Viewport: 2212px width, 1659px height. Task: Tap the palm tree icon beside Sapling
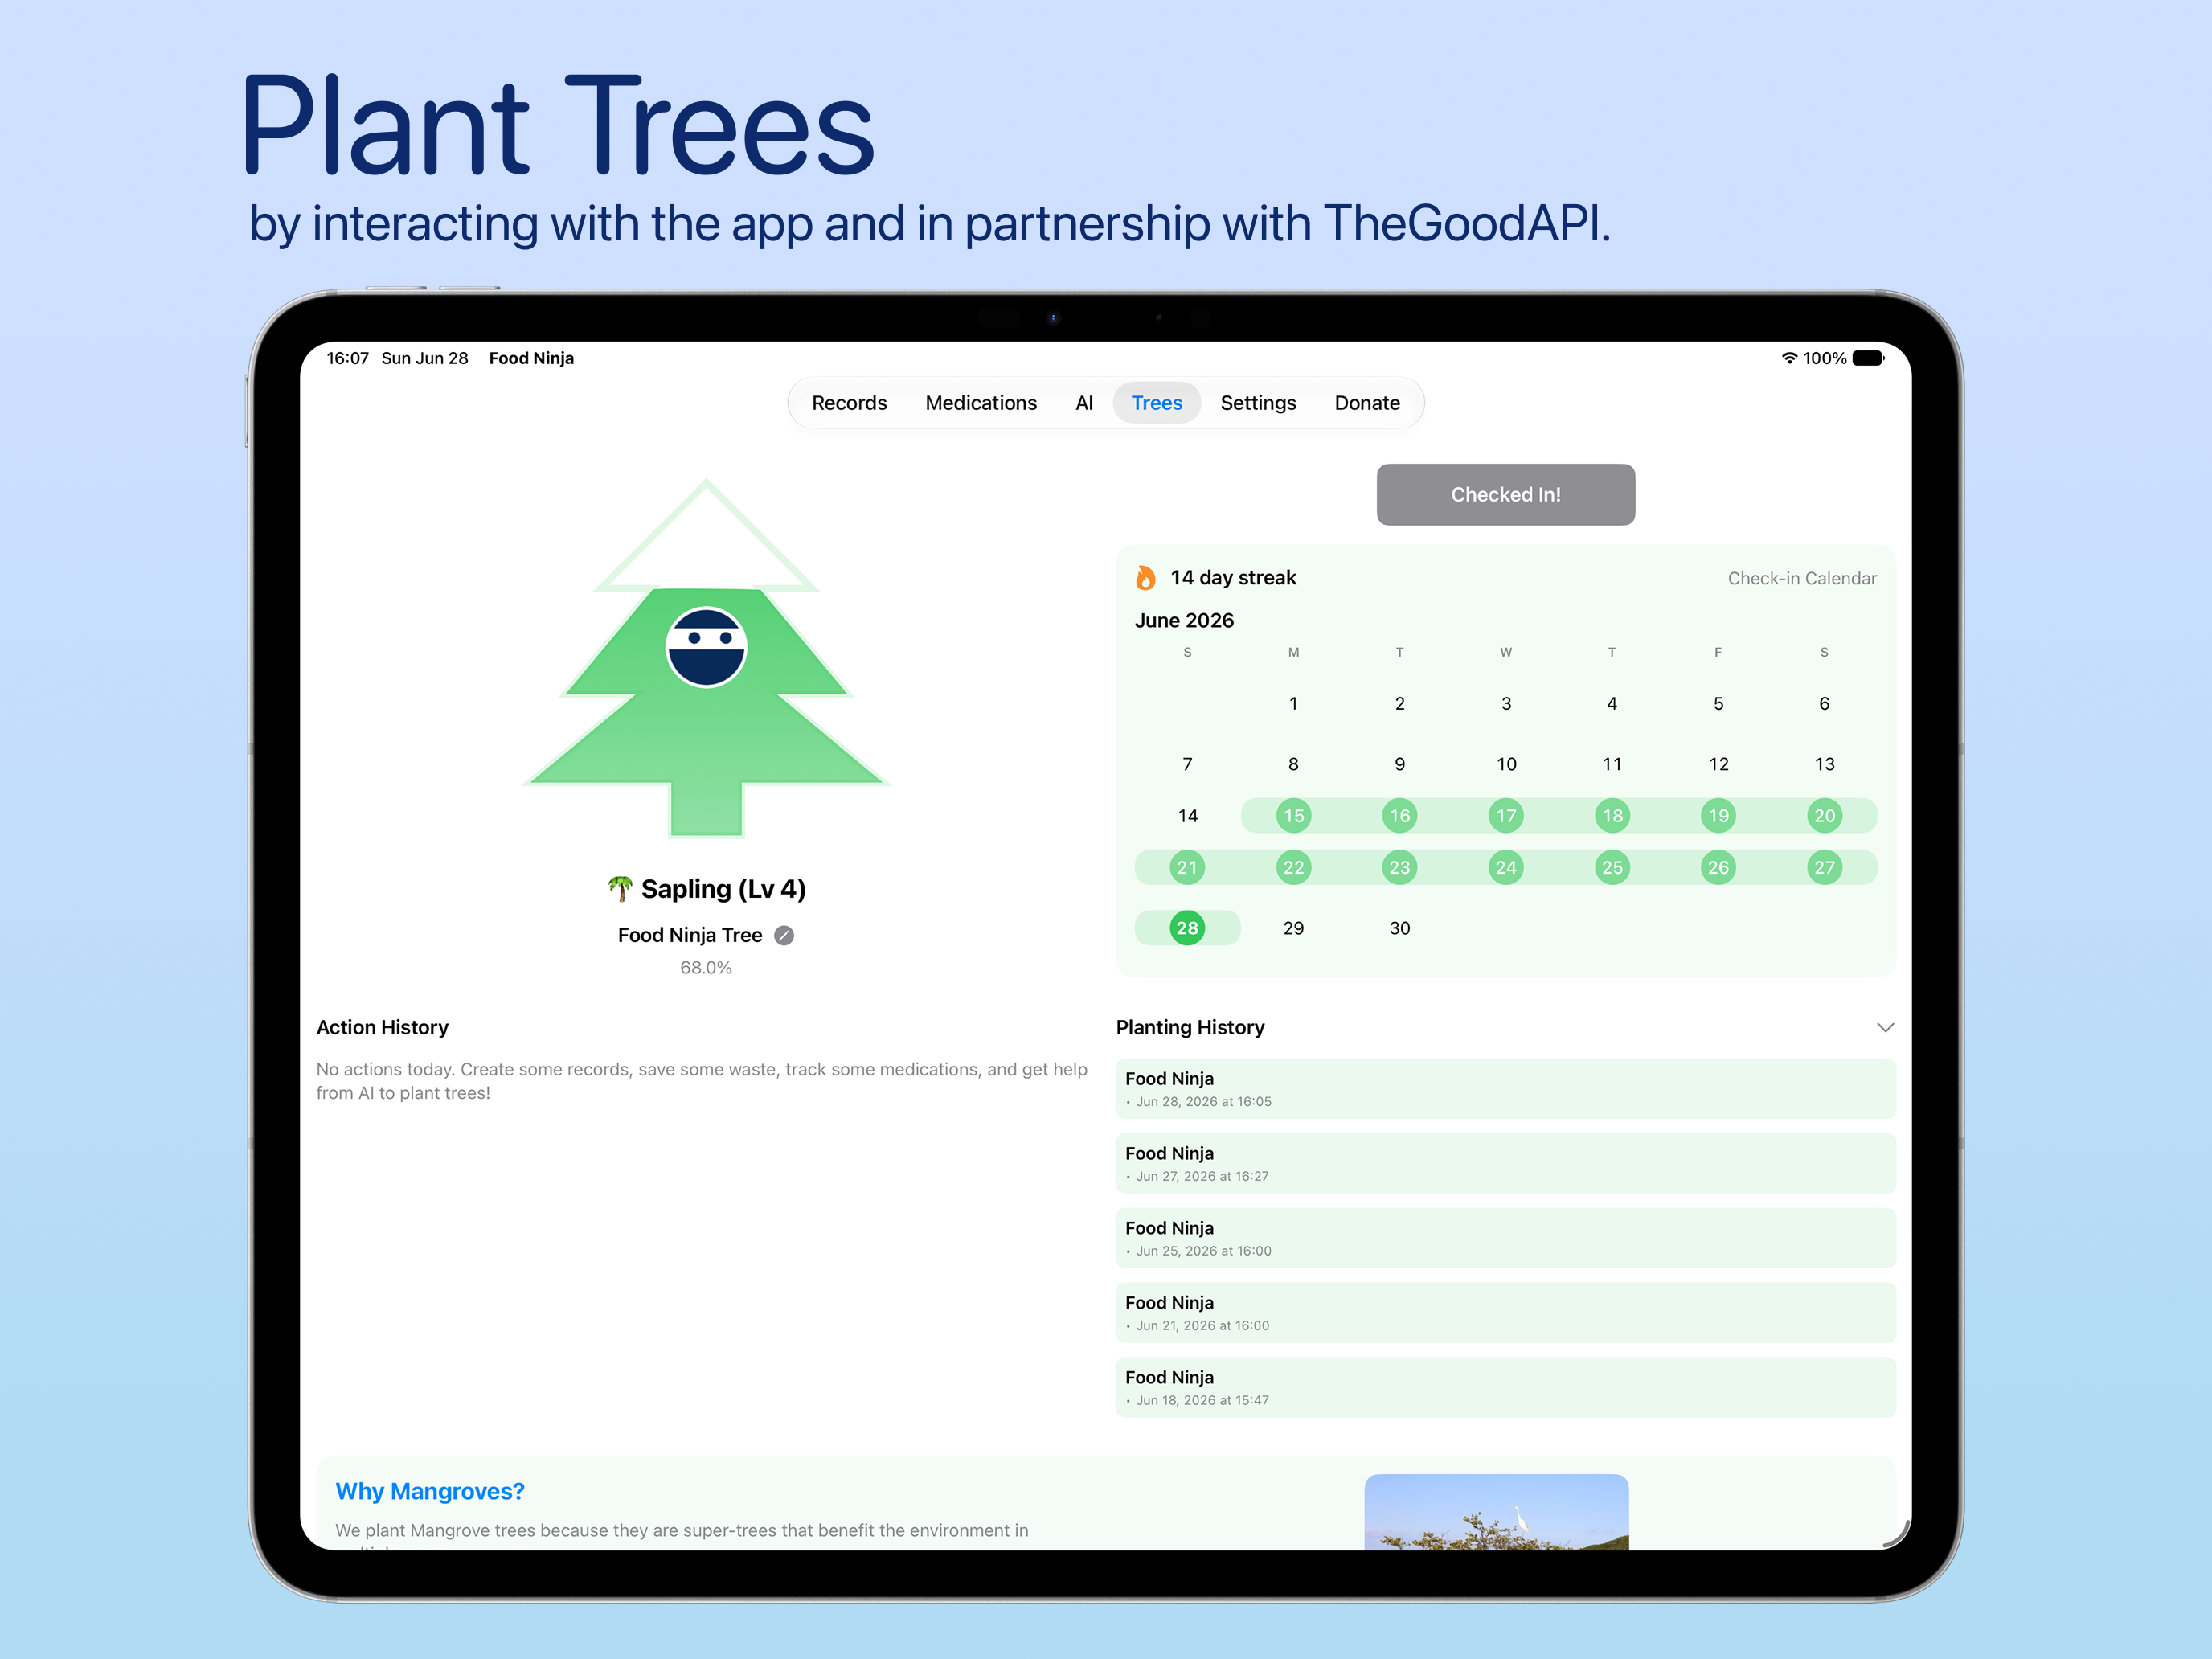[x=620, y=888]
